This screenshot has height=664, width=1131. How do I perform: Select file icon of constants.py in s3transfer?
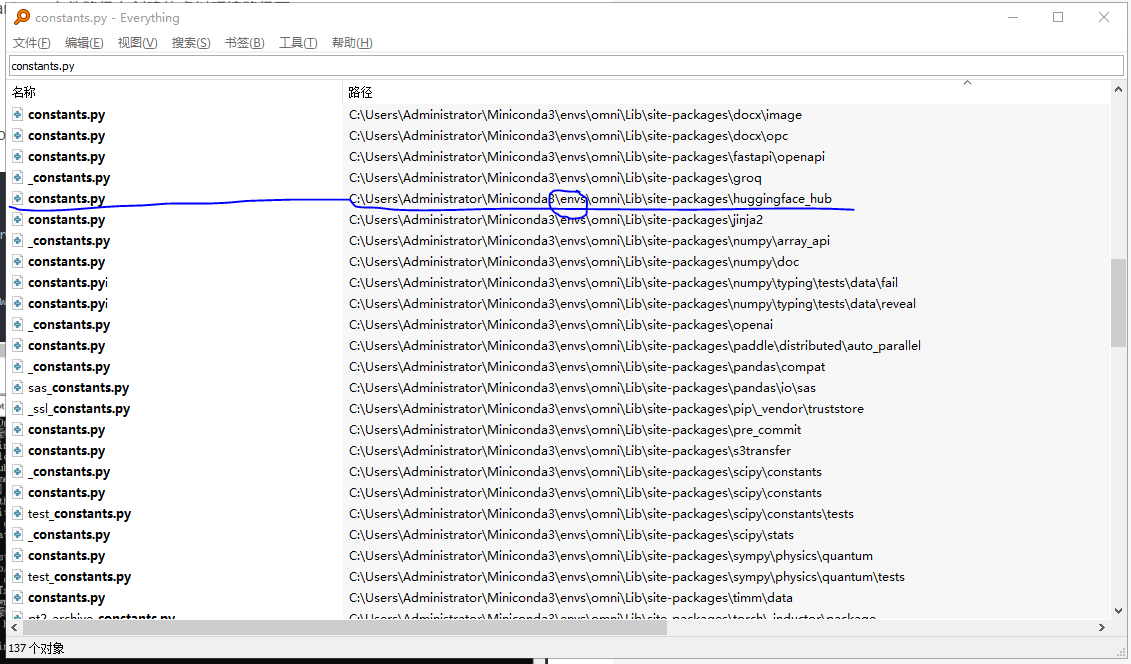point(17,450)
